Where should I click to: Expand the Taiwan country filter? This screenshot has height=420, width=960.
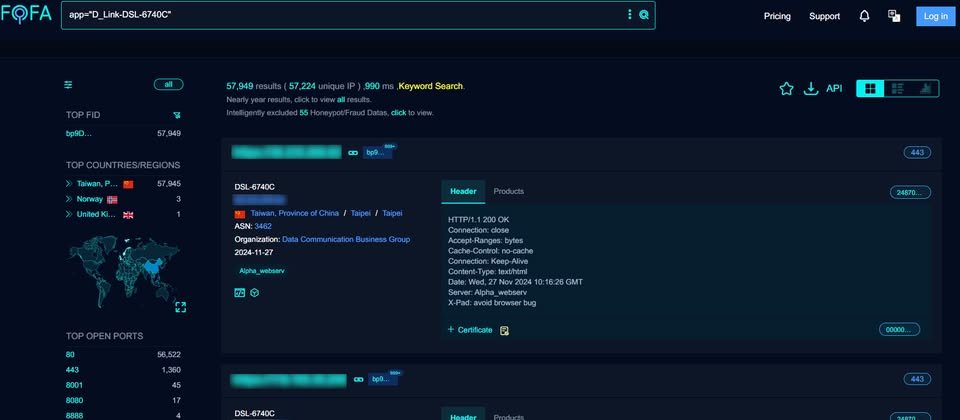(69, 184)
